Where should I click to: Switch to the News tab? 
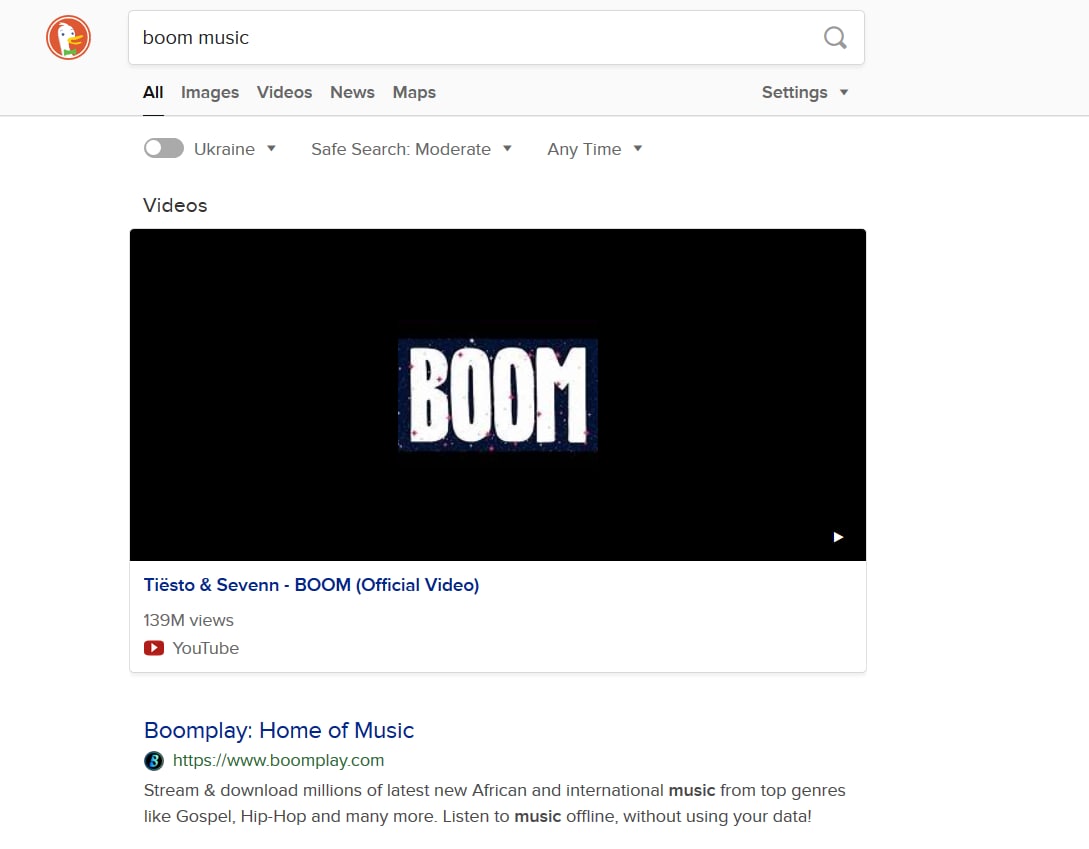(x=352, y=92)
